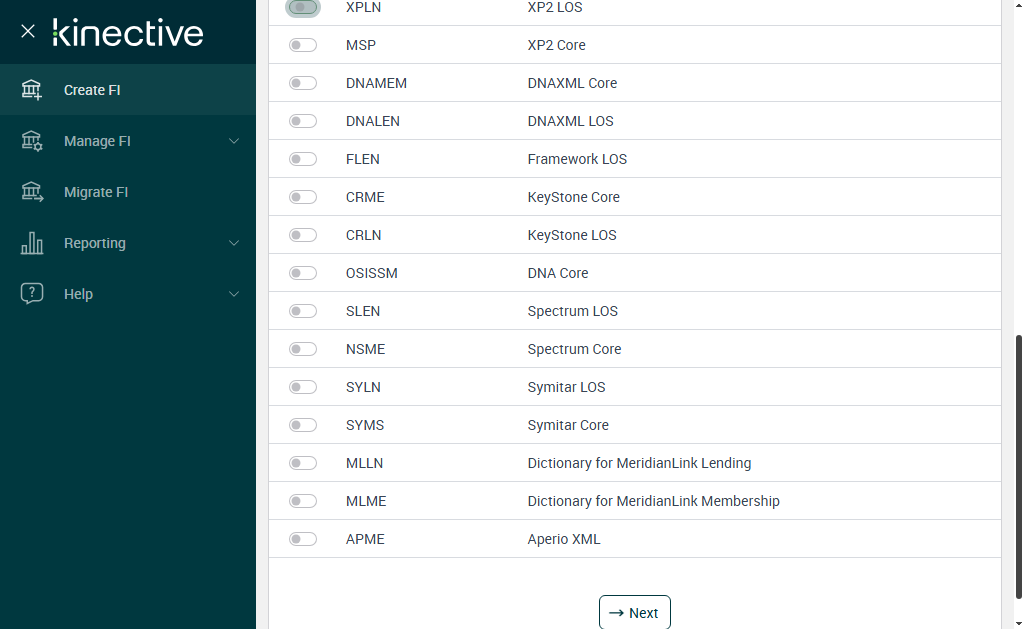
Task: Open the Manage FI menu item
Action: (x=128, y=140)
